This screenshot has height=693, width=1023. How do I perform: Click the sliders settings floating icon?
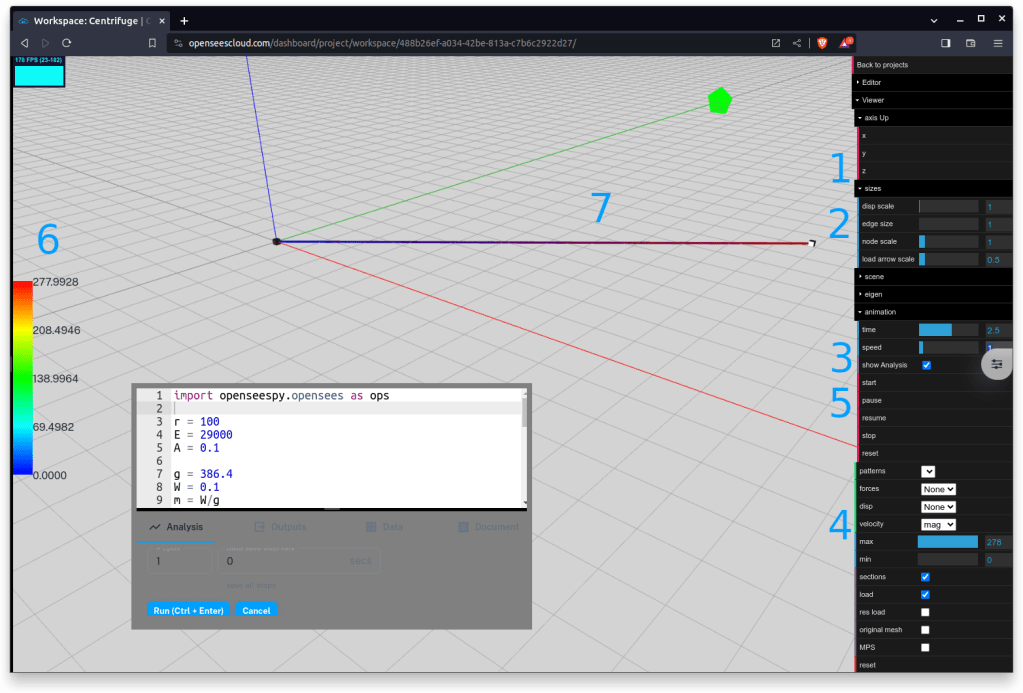[x=996, y=364]
